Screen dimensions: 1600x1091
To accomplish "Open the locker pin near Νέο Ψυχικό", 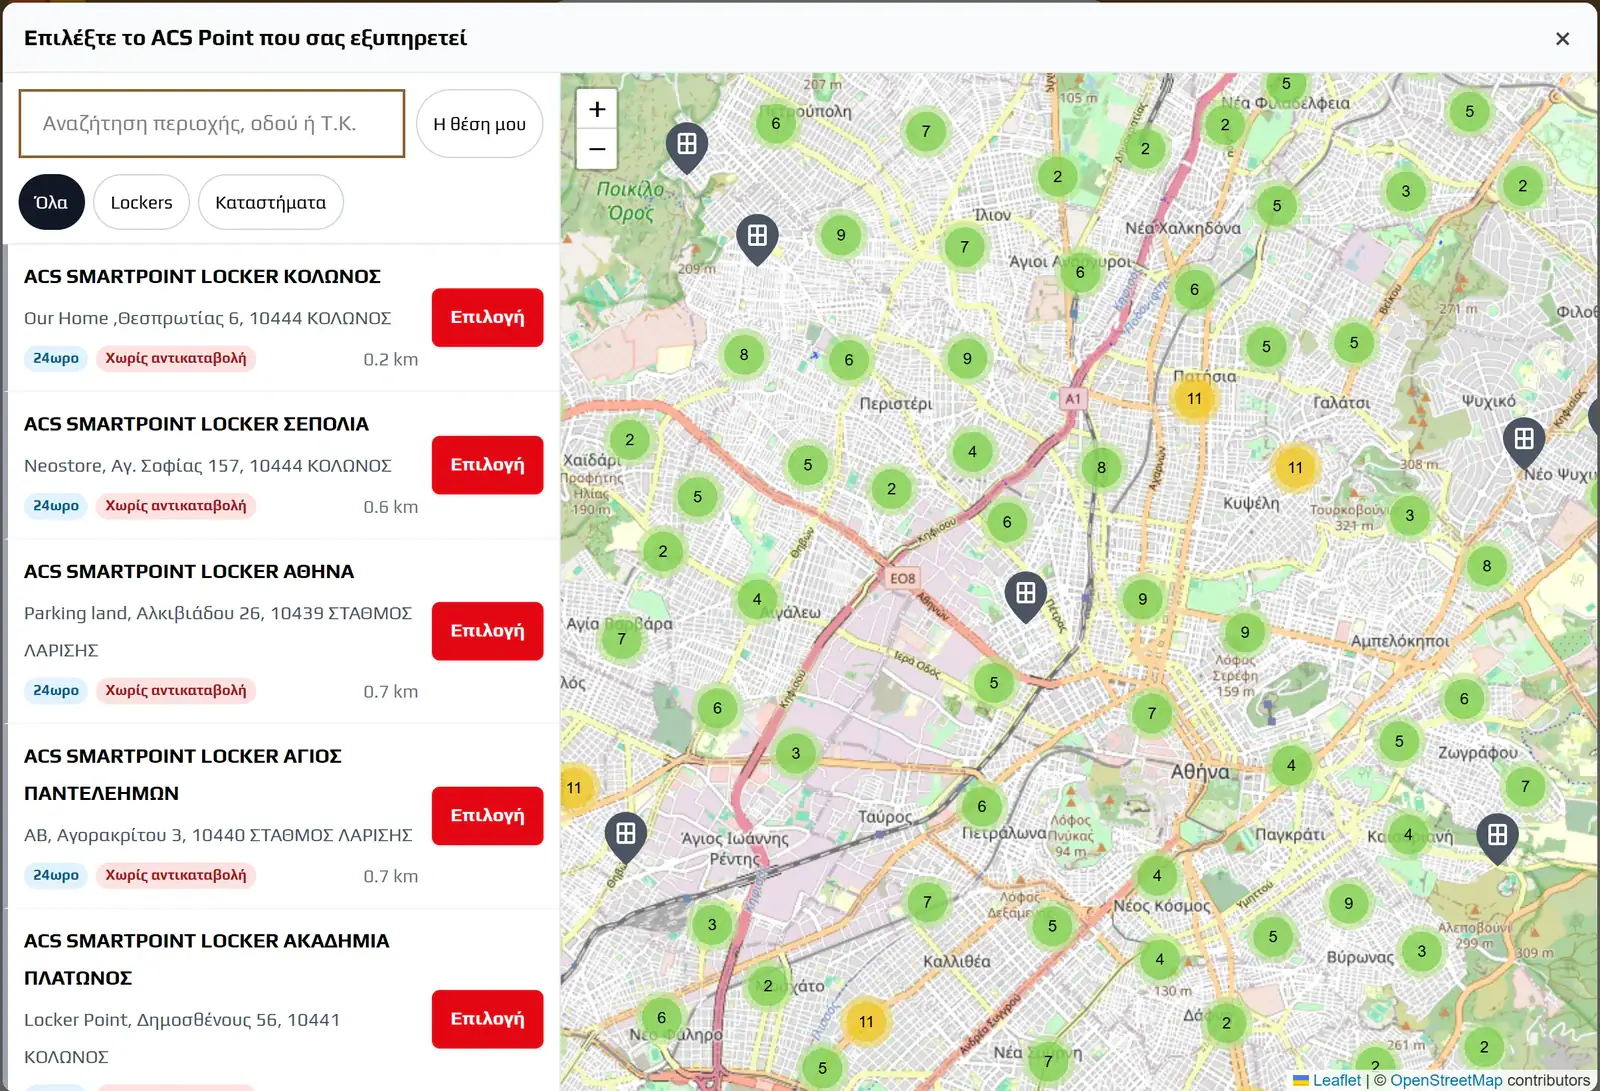I will tap(1524, 442).
